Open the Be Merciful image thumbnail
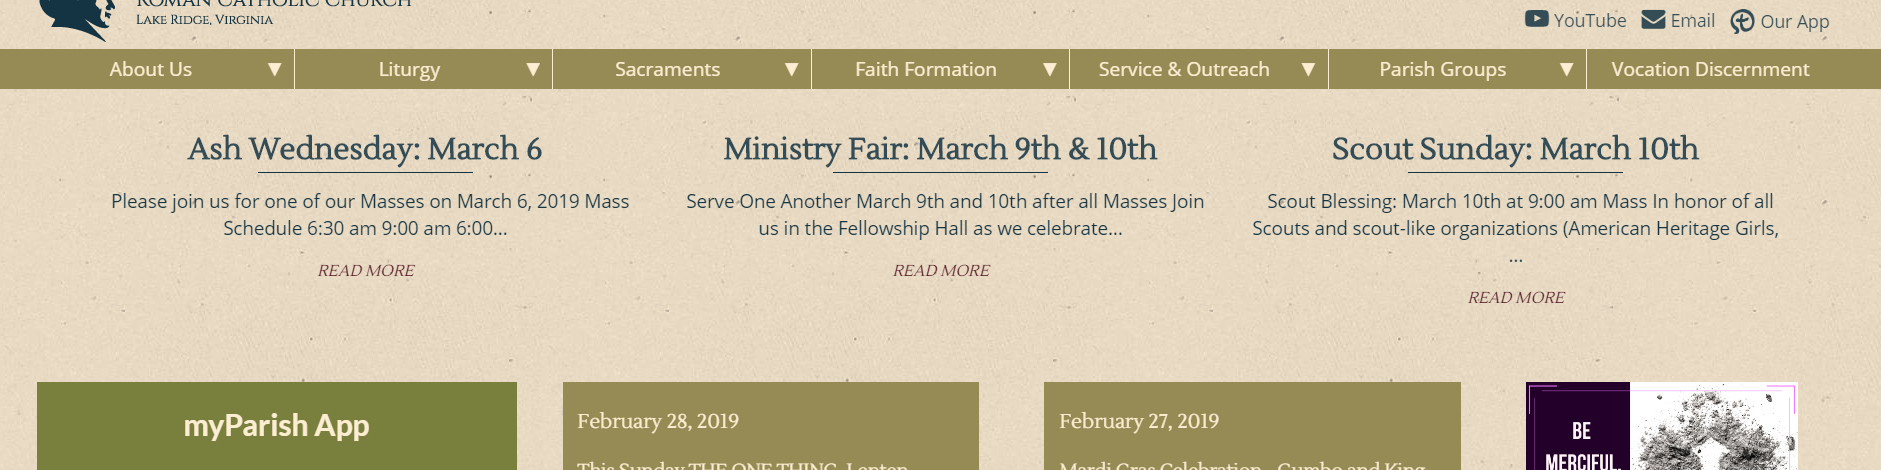This screenshot has height=470, width=1881. pos(1661,427)
